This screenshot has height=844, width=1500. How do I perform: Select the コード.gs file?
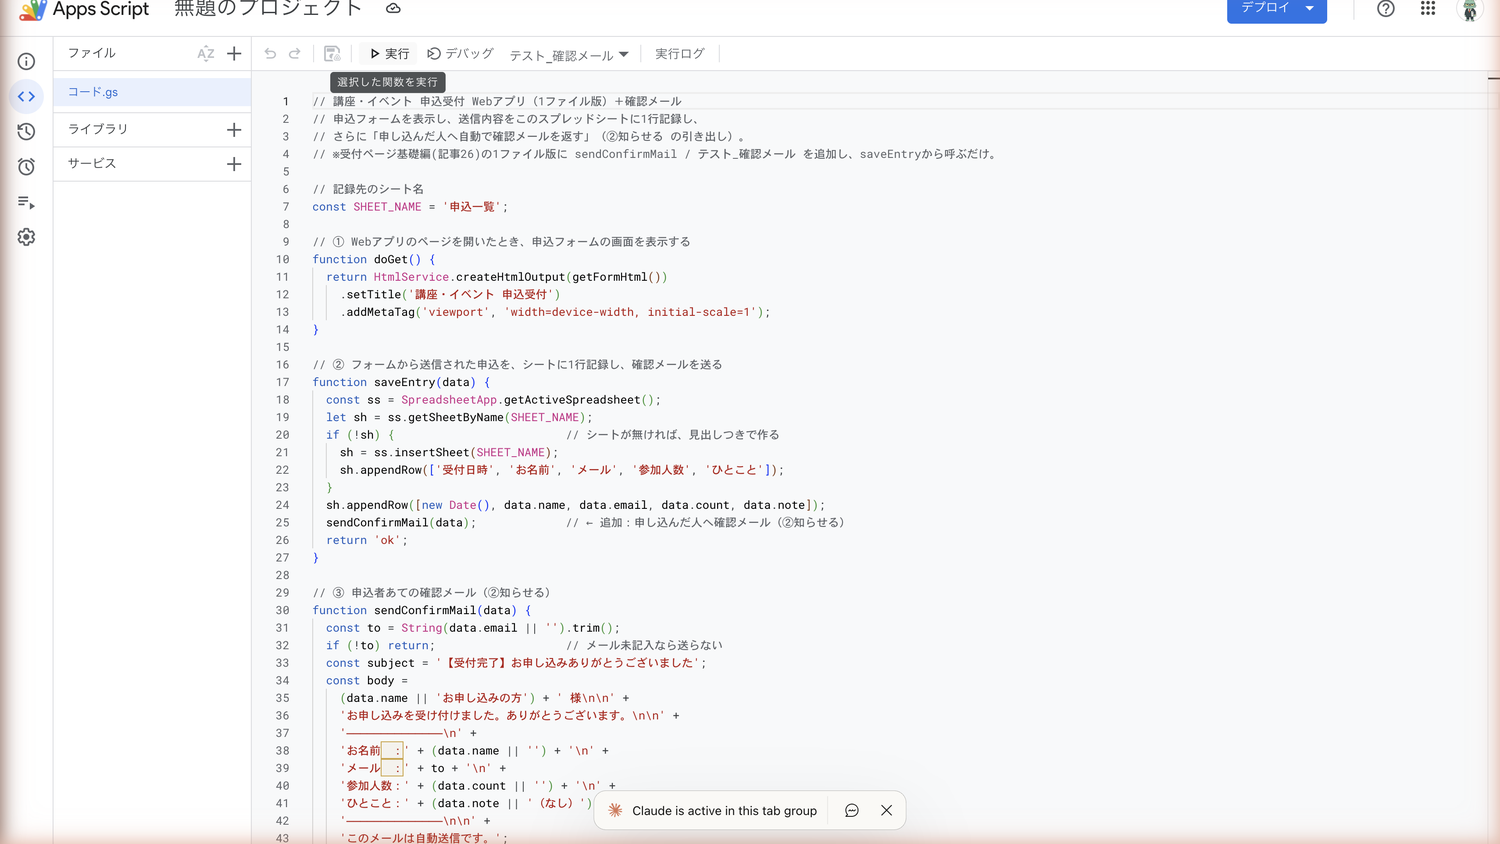pyautogui.click(x=152, y=92)
